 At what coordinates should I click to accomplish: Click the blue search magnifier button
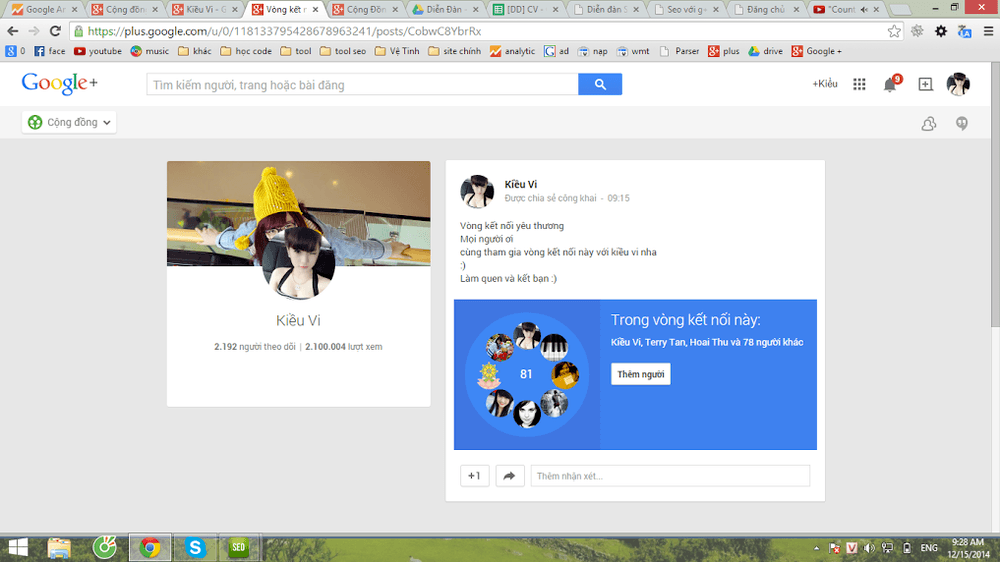click(x=599, y=84)
